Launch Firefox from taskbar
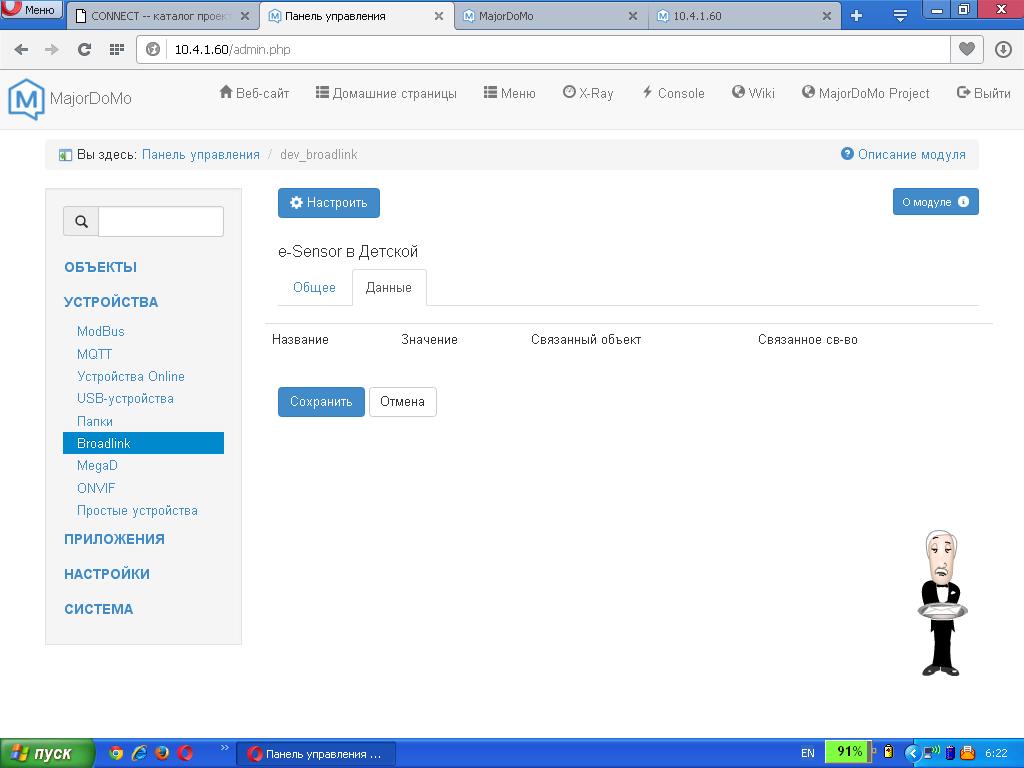Image resolution: width=1024 pixels, height=768 pixels. [x=162, y=753]
